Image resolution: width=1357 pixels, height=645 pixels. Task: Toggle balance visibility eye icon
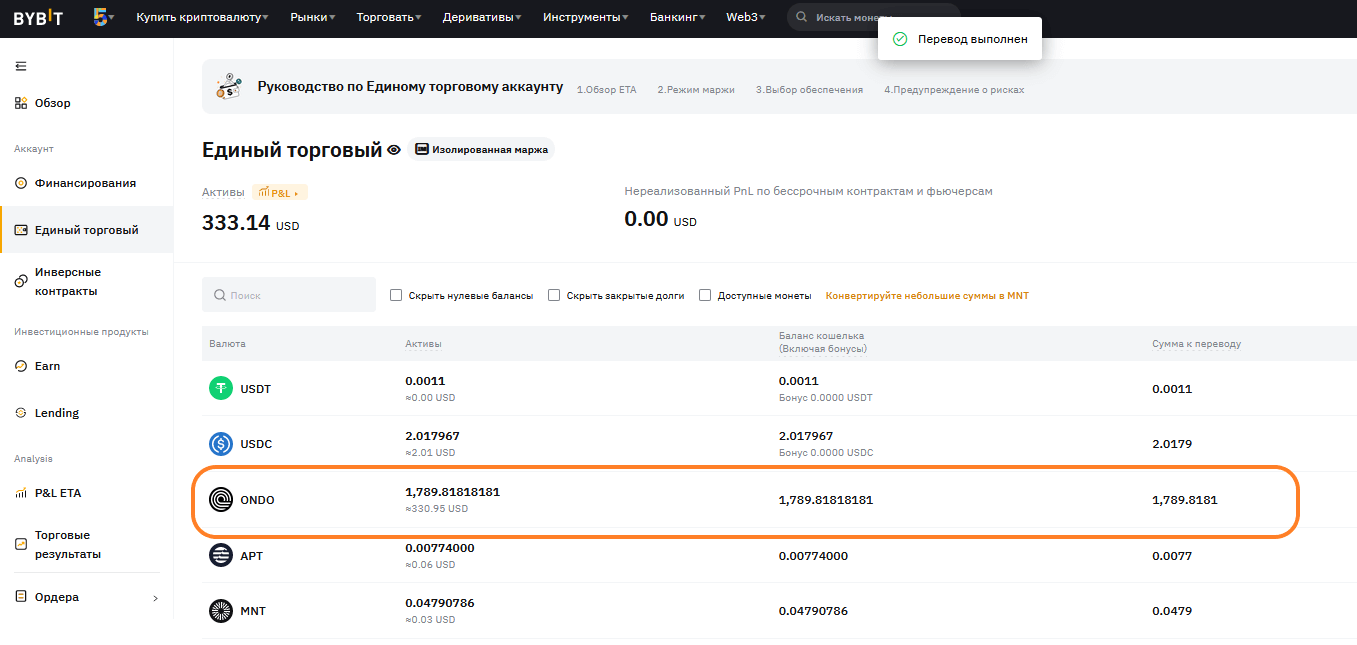[394, 150]
